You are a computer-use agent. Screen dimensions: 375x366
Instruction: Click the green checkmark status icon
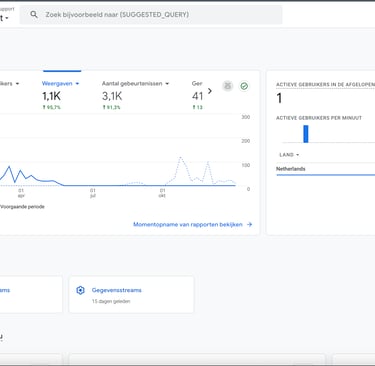pos(244,86)
